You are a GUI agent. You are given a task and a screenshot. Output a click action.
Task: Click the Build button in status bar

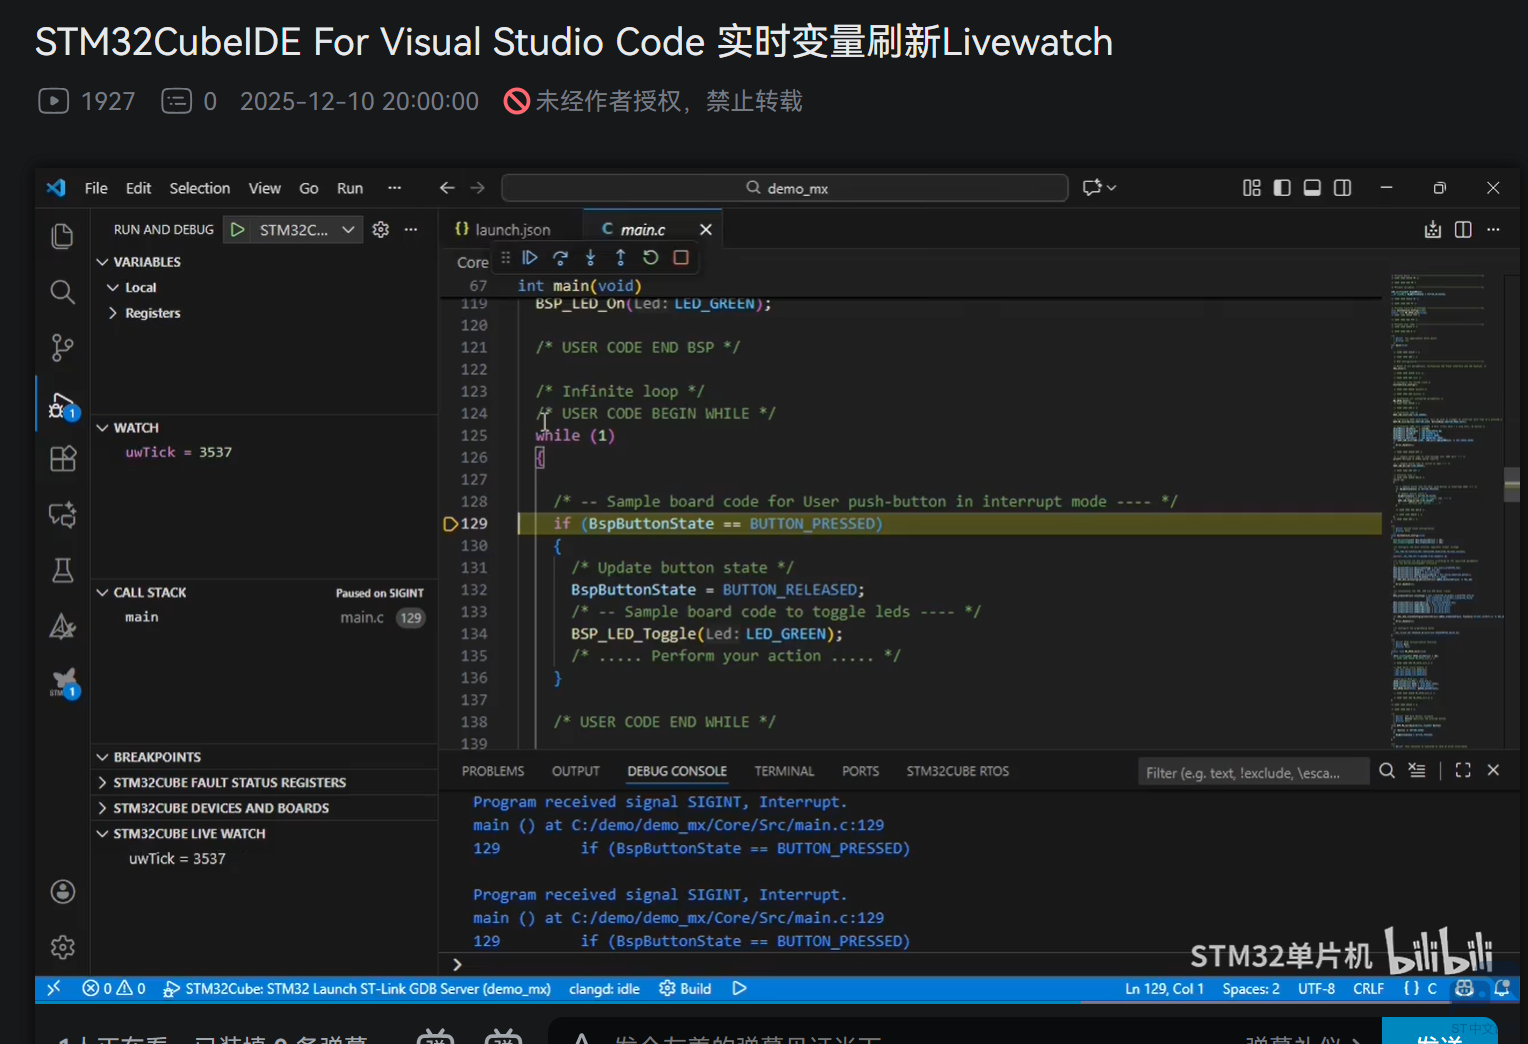click(685, 989)
